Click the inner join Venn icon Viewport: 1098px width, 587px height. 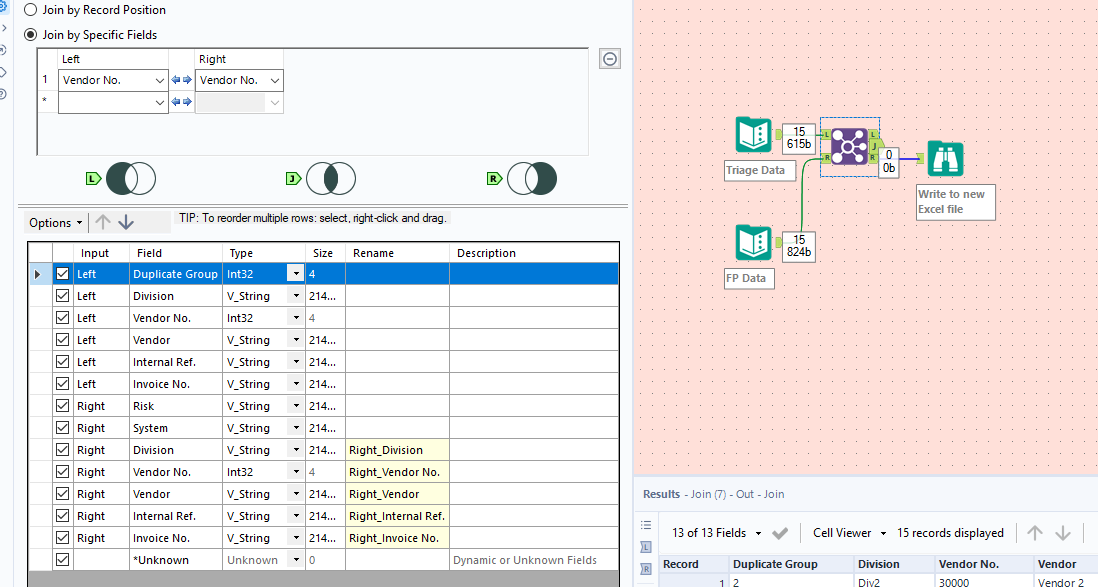331,179
